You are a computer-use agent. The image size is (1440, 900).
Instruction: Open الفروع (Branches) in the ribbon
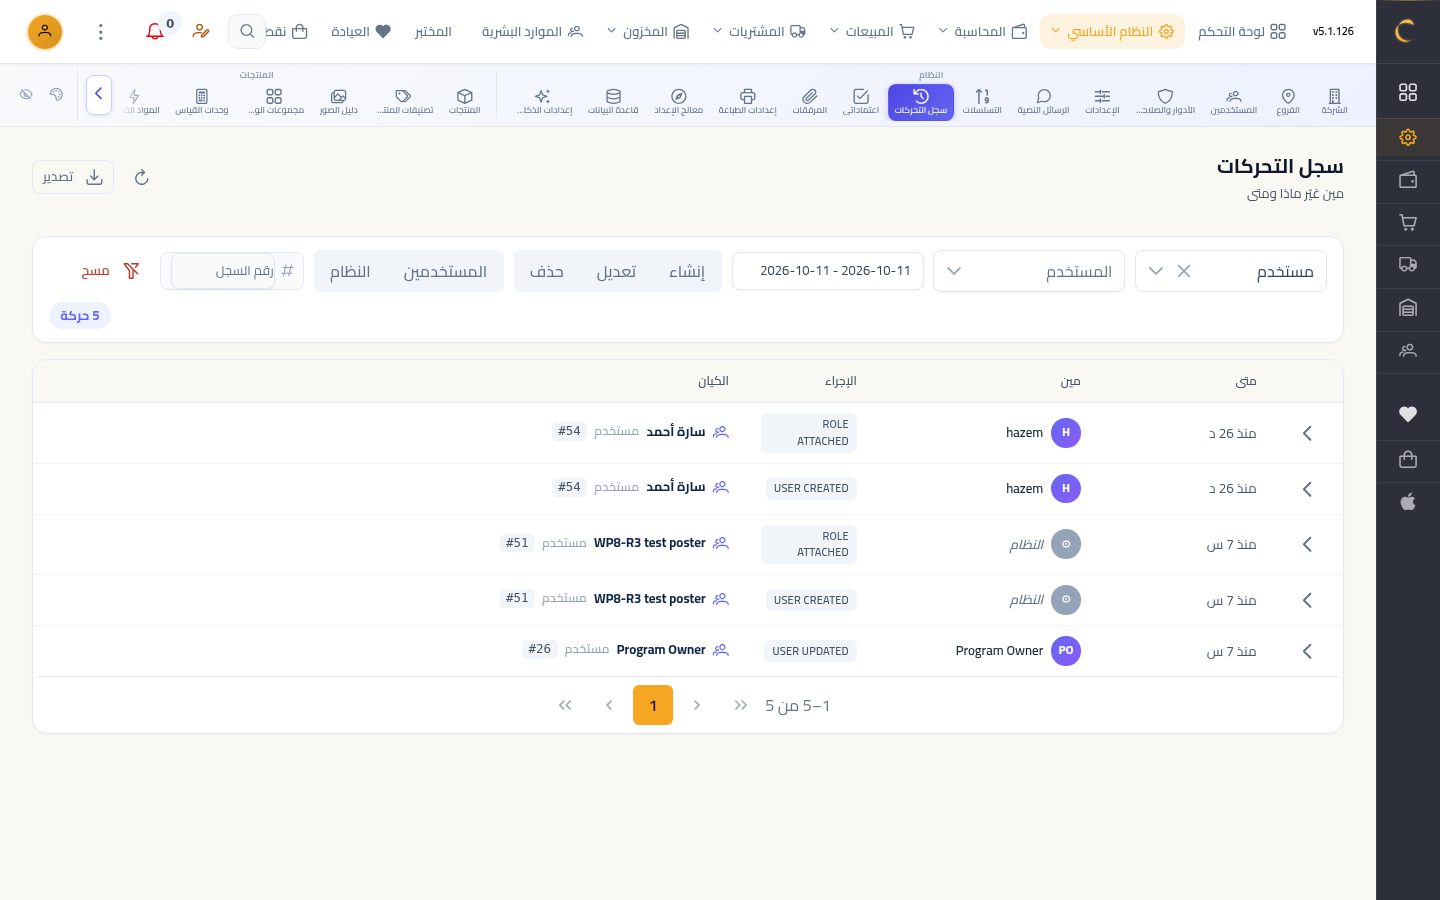click(1288, 101)
